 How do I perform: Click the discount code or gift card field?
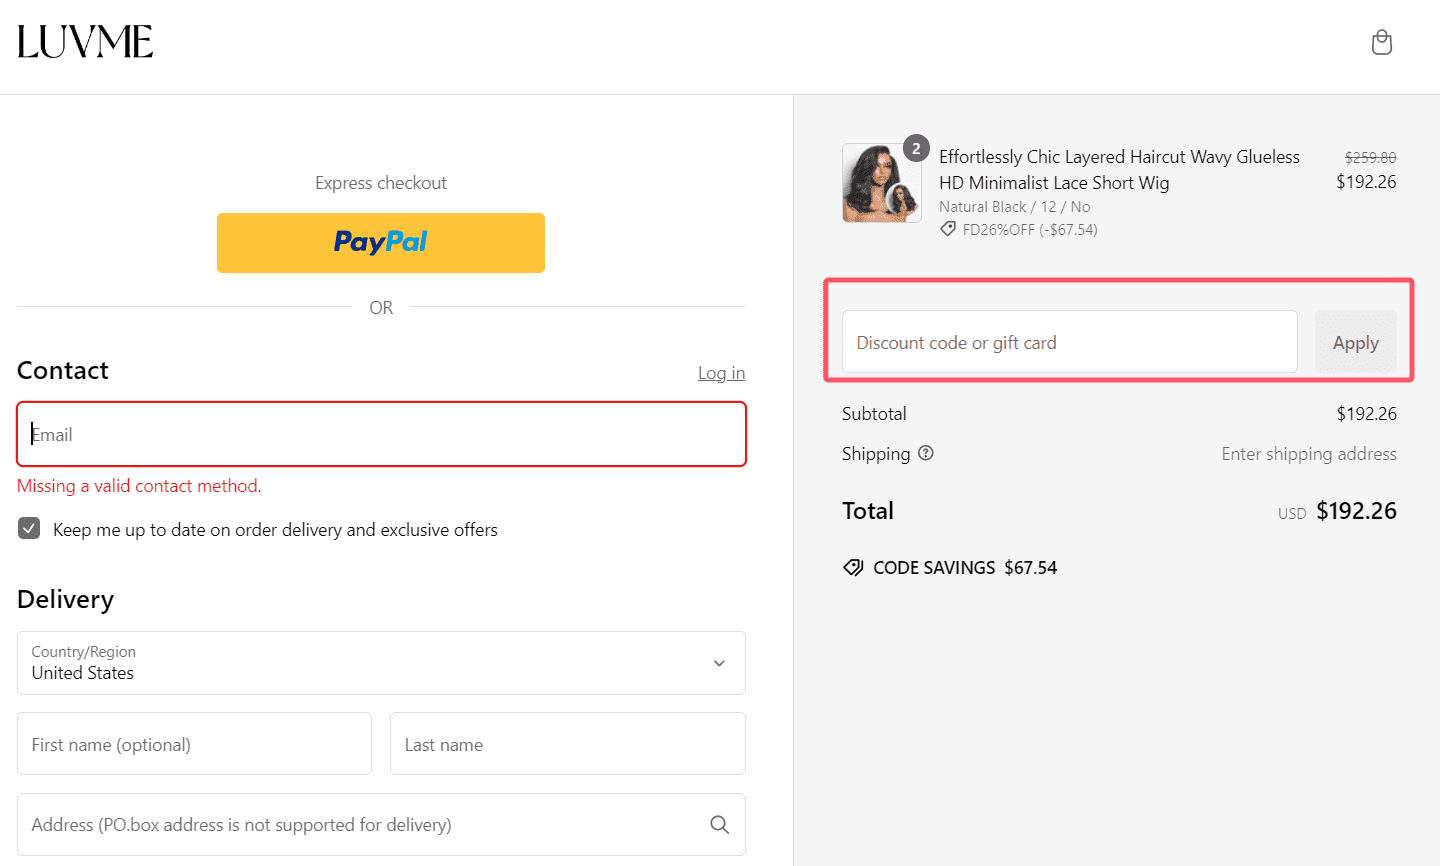coord(1070,342)
